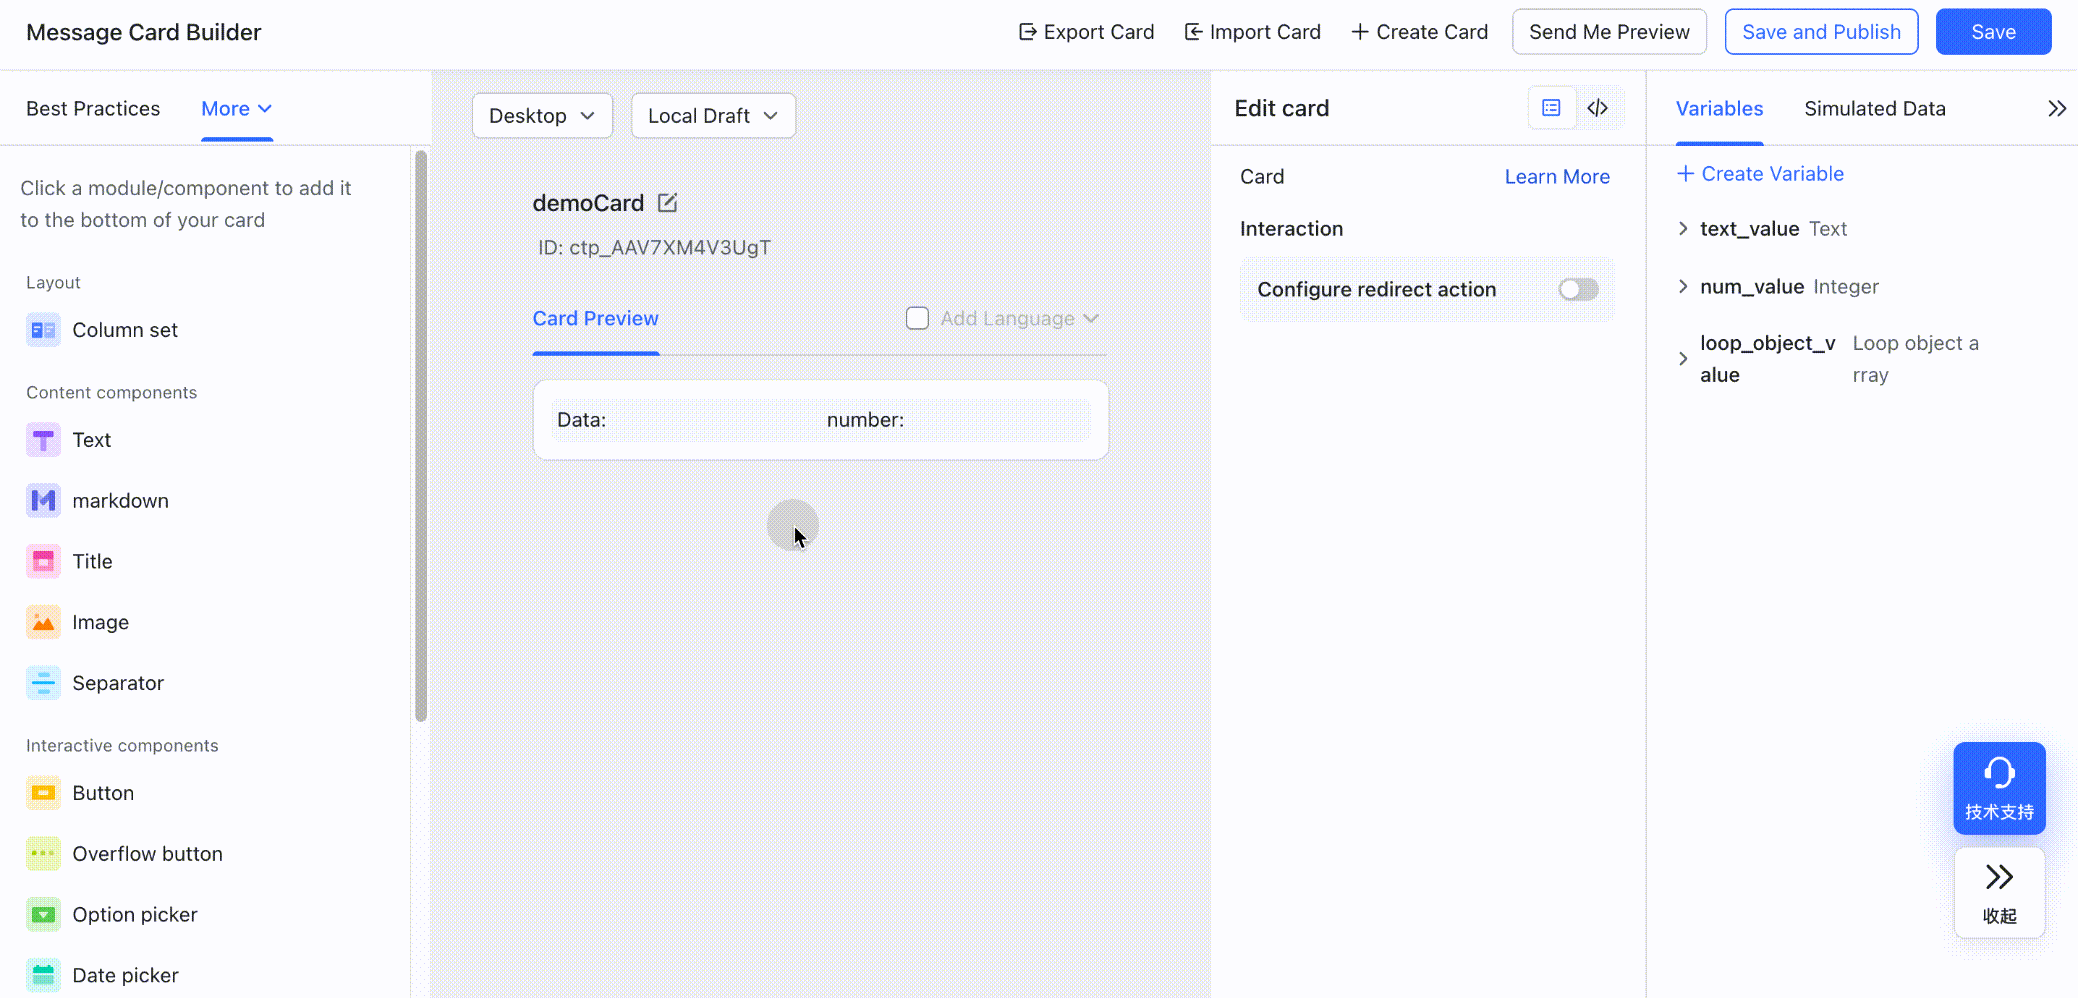Image resolution: width=2078 pixels, height=998 pixels.
Task: Add the markdown component icon
Action: [43, 501]
